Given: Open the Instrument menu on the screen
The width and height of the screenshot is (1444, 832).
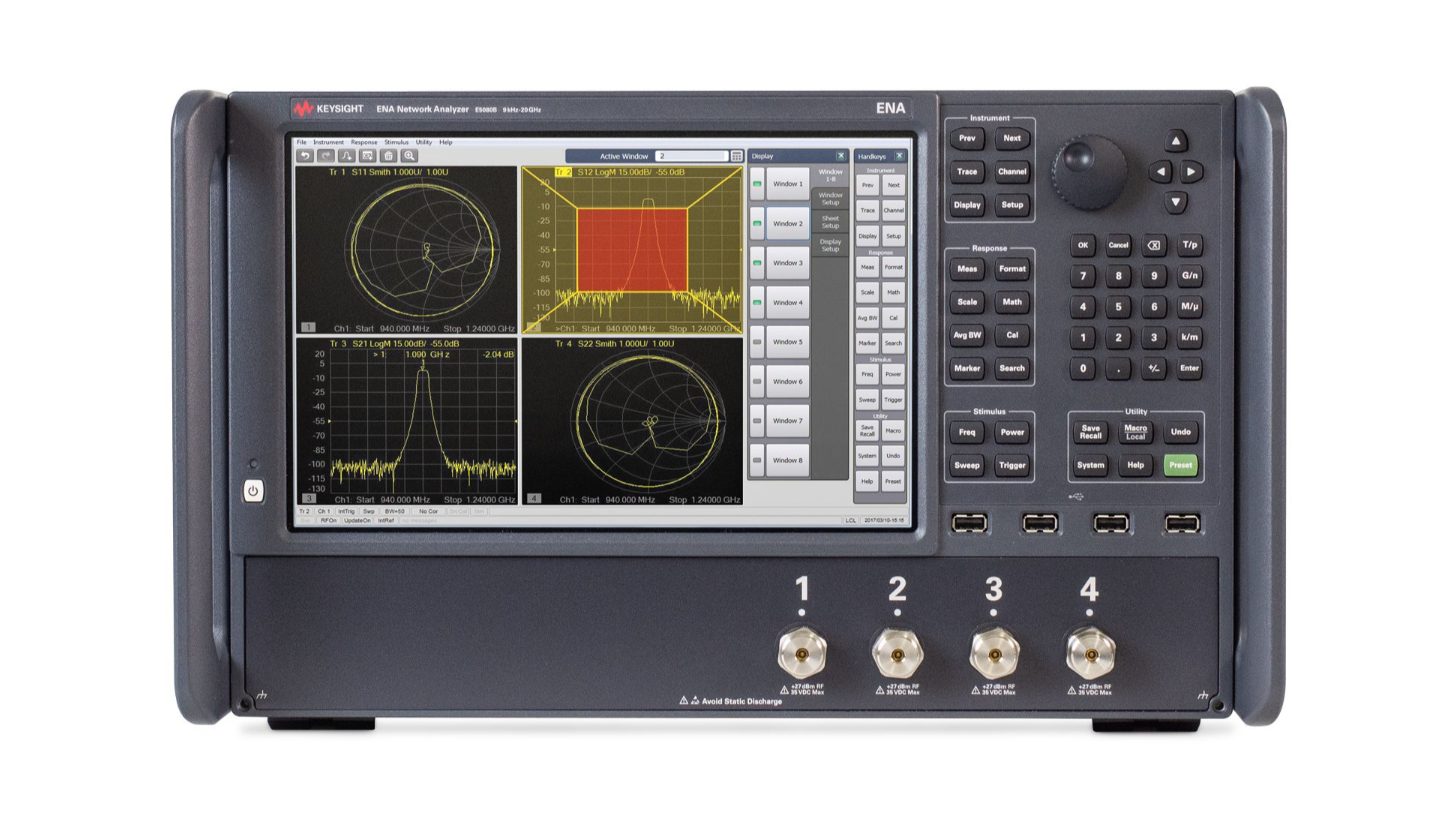Looking at the screenshot, I should [x=328, y=142].
